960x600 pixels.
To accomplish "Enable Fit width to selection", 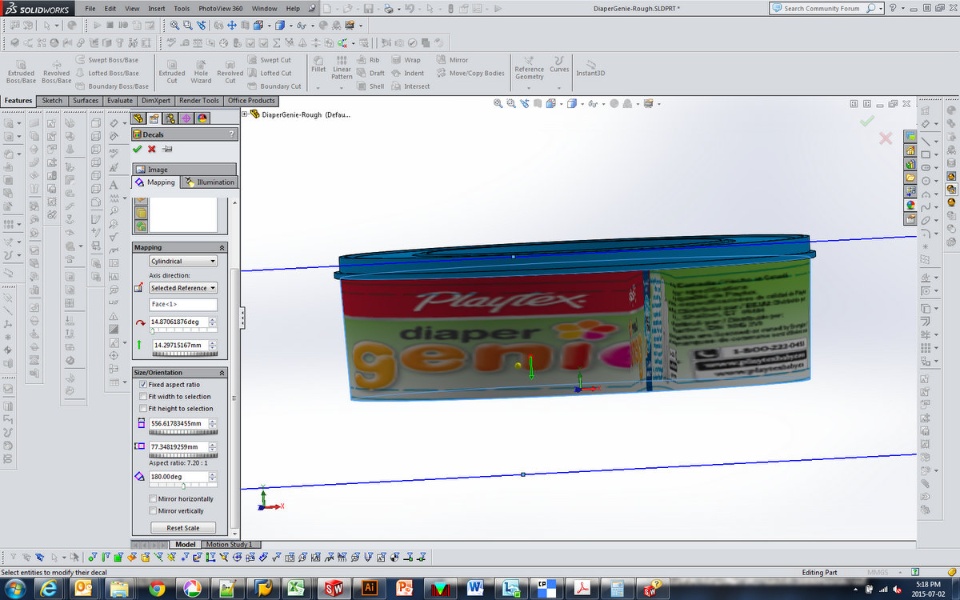I will point(143,397).
